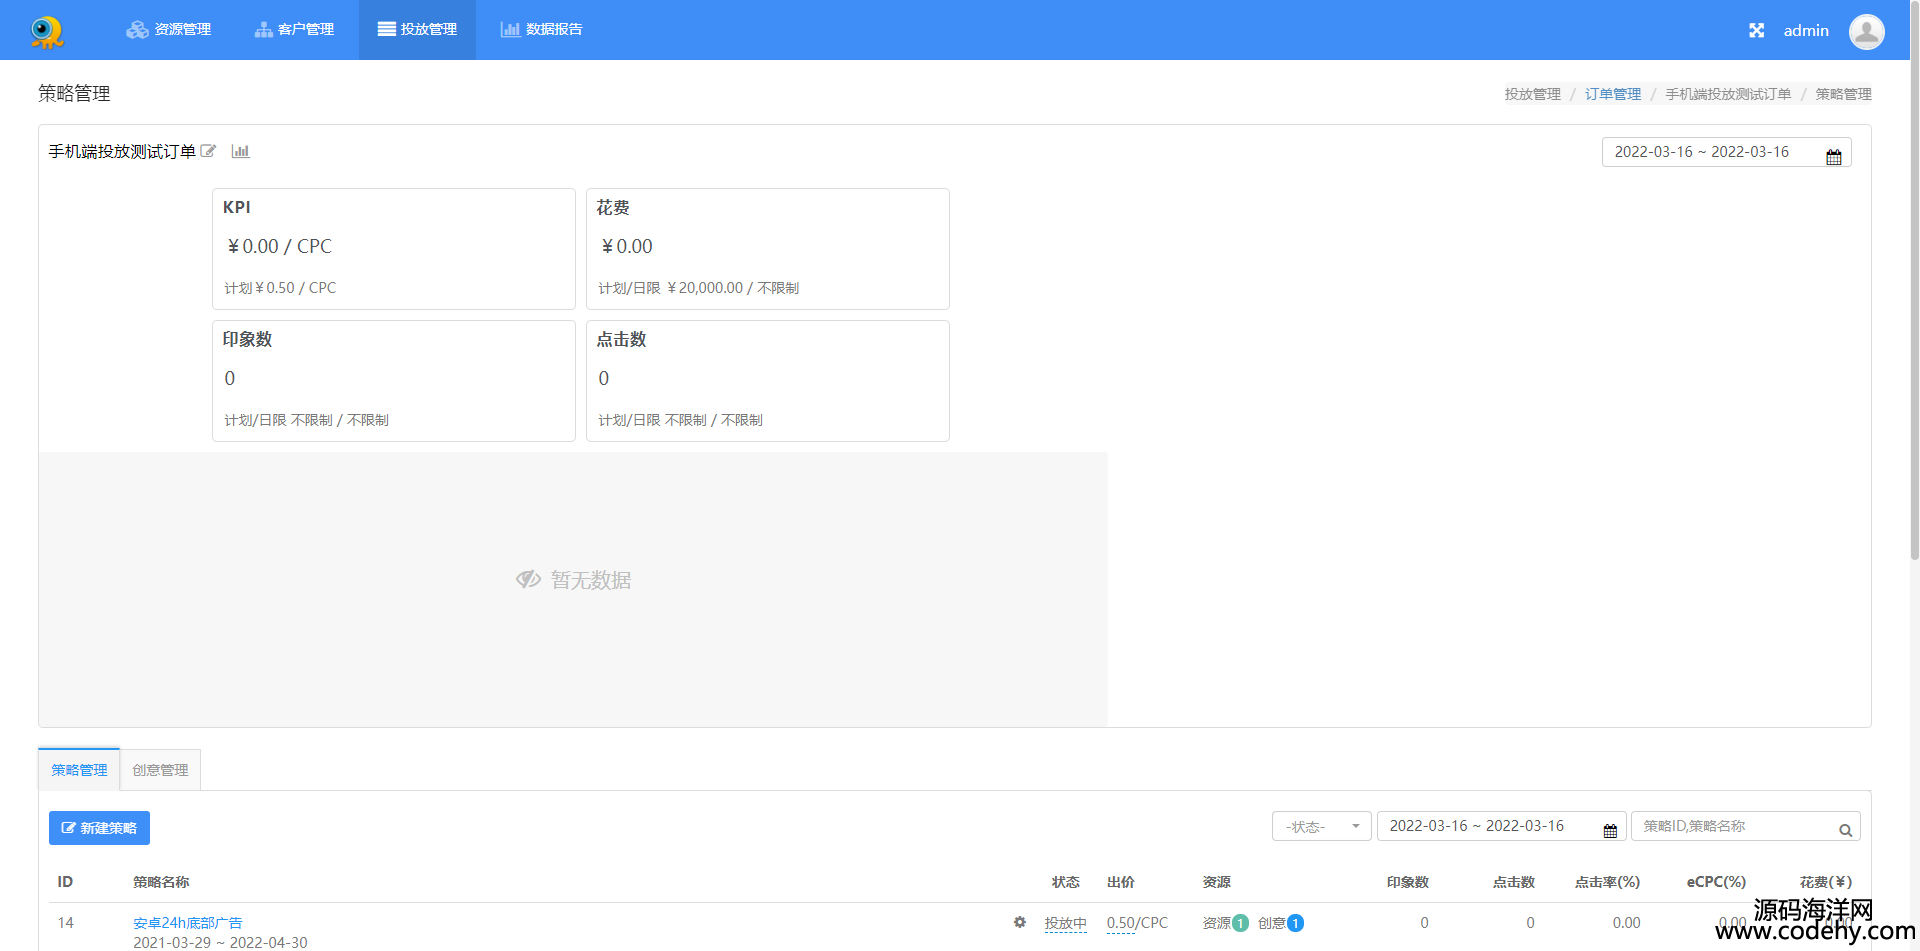Click the 状态 column header
This screenshot has height=951, width=1920.
pos(1065,882)
